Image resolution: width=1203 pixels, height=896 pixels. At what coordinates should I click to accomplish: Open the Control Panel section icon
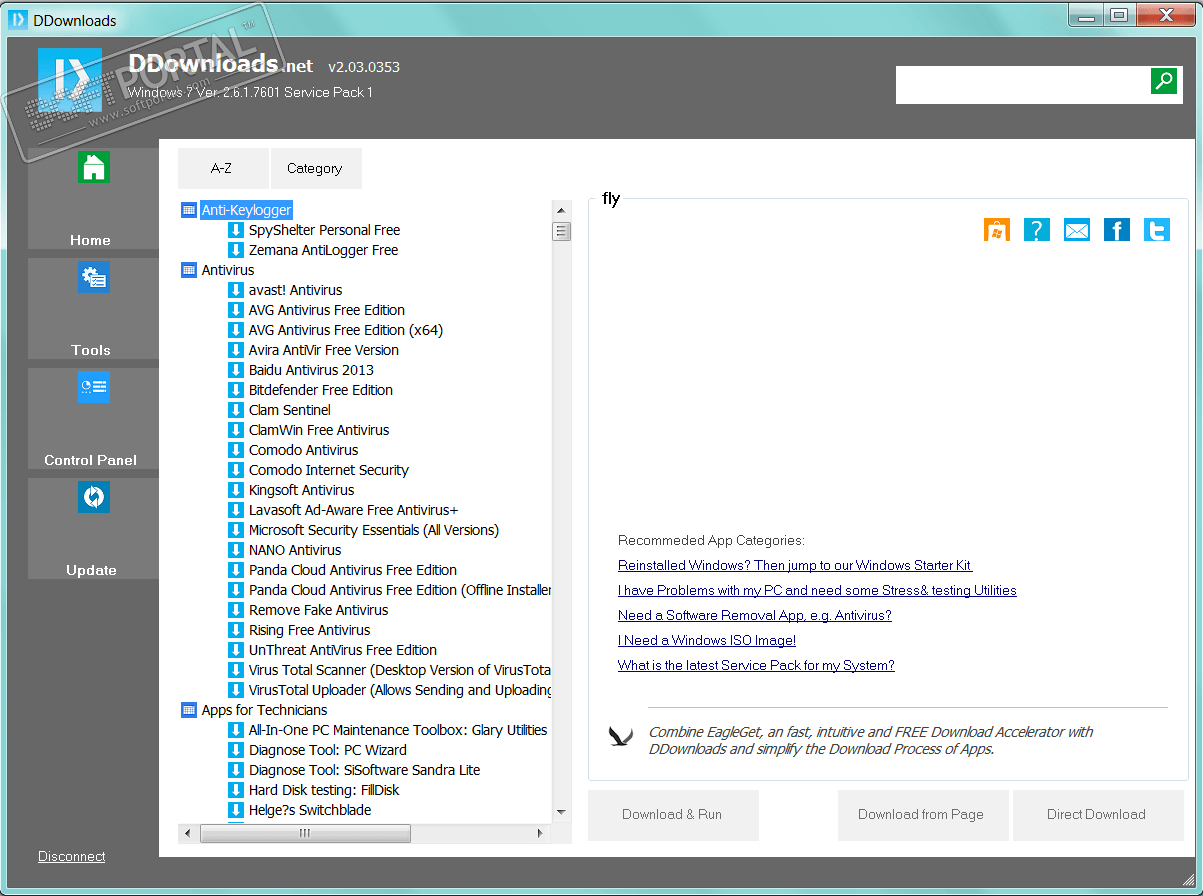pyautogui.click(x=93, y=387)
